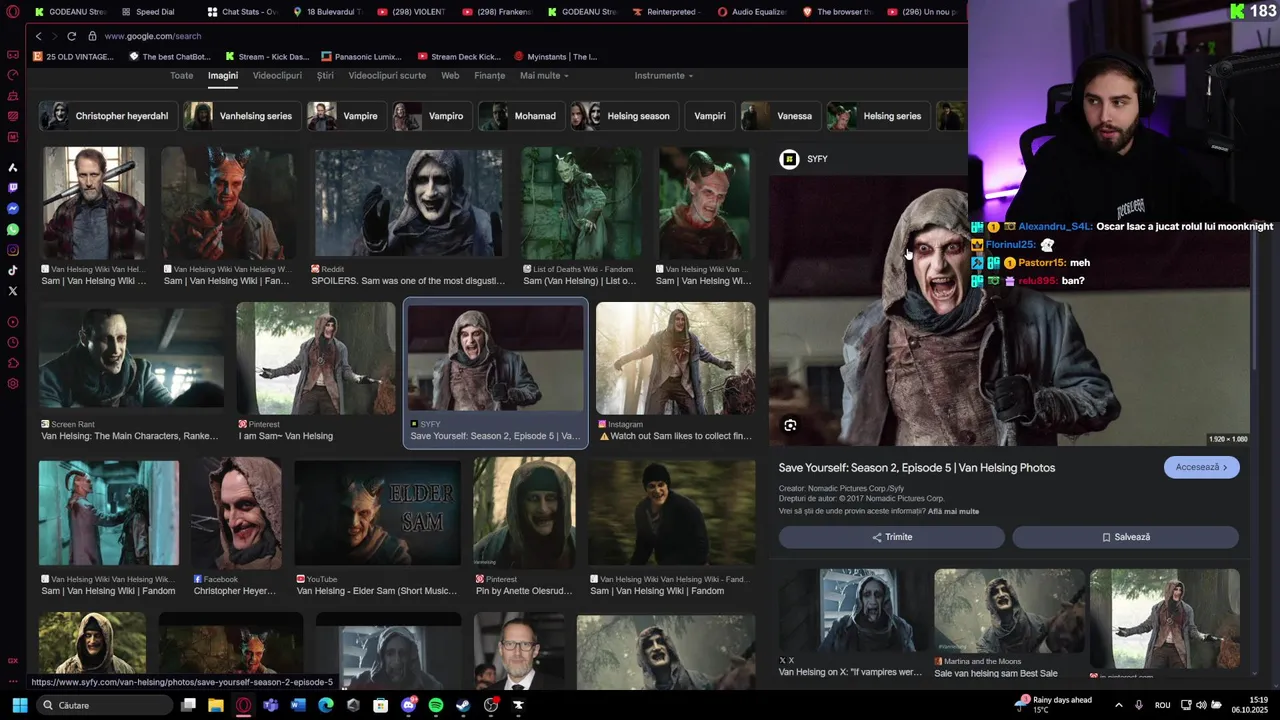Open OBS Studio from taskbar
Viewport: 1280px width, 720px height.
[x=491, y=705]
